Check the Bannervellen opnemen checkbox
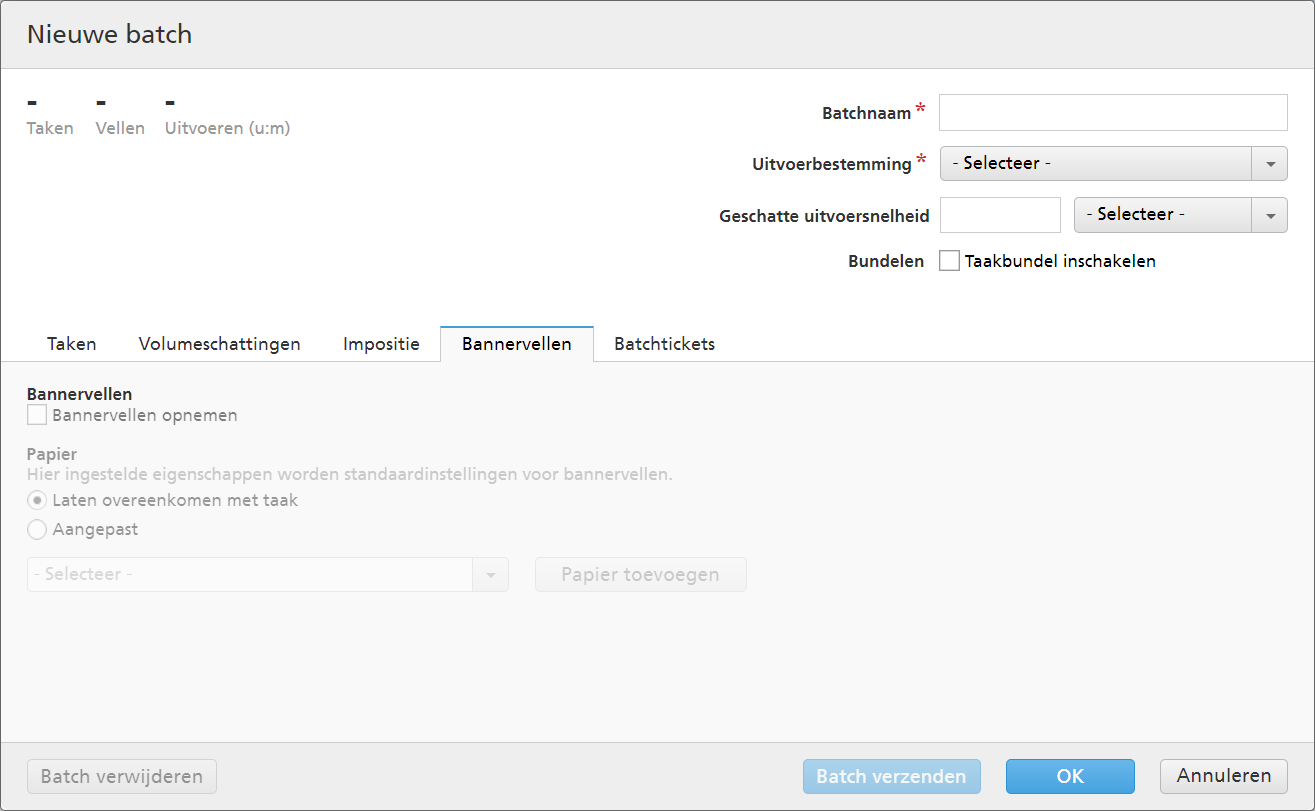 (x=37, y=415)
